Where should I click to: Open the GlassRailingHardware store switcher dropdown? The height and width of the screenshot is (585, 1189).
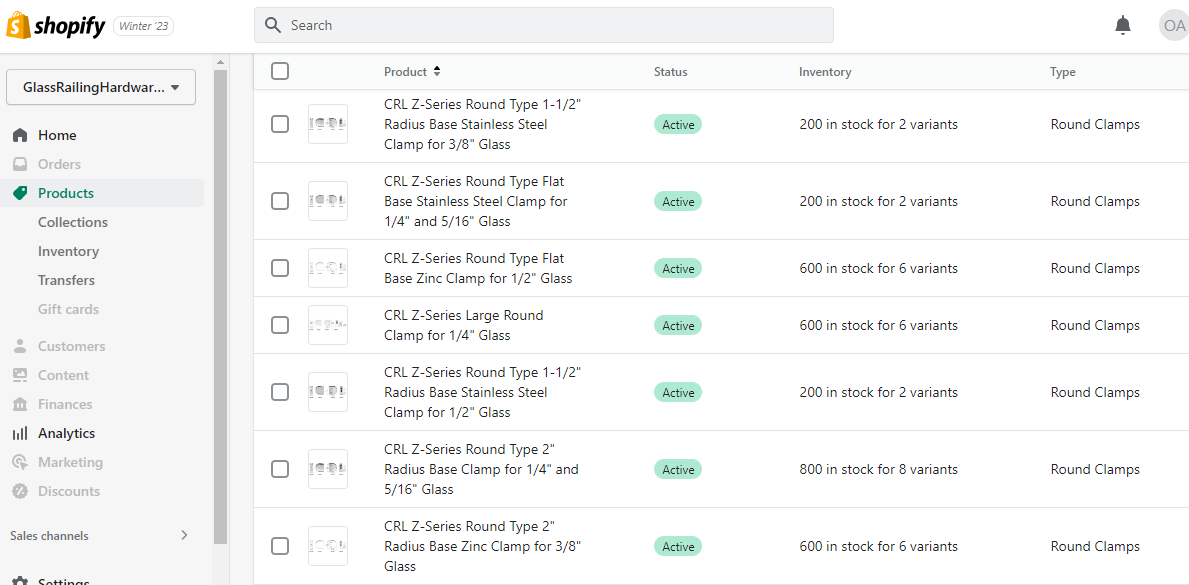pos(100,87)
